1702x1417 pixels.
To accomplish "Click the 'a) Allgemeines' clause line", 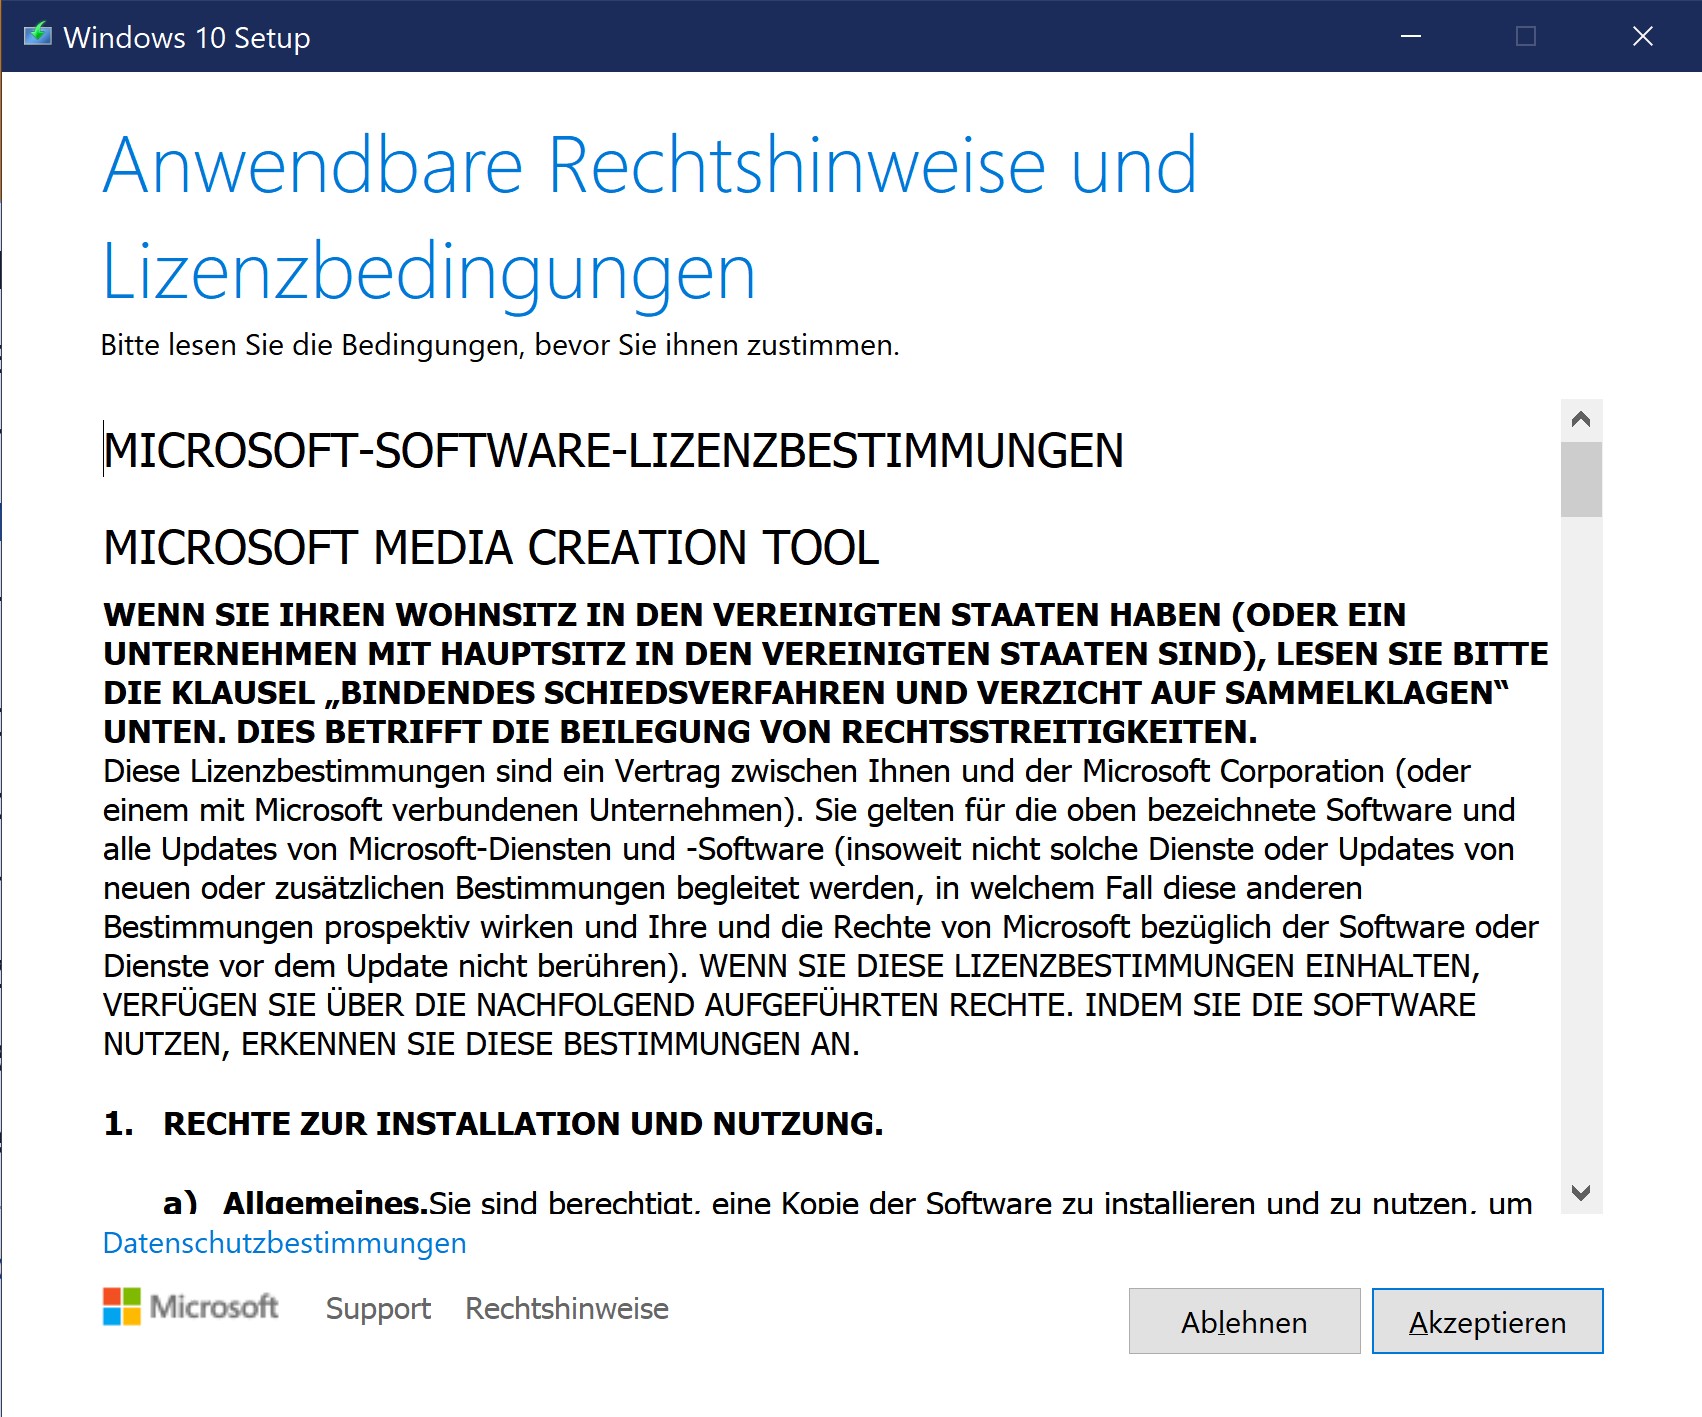I will tap(848, 1201).
